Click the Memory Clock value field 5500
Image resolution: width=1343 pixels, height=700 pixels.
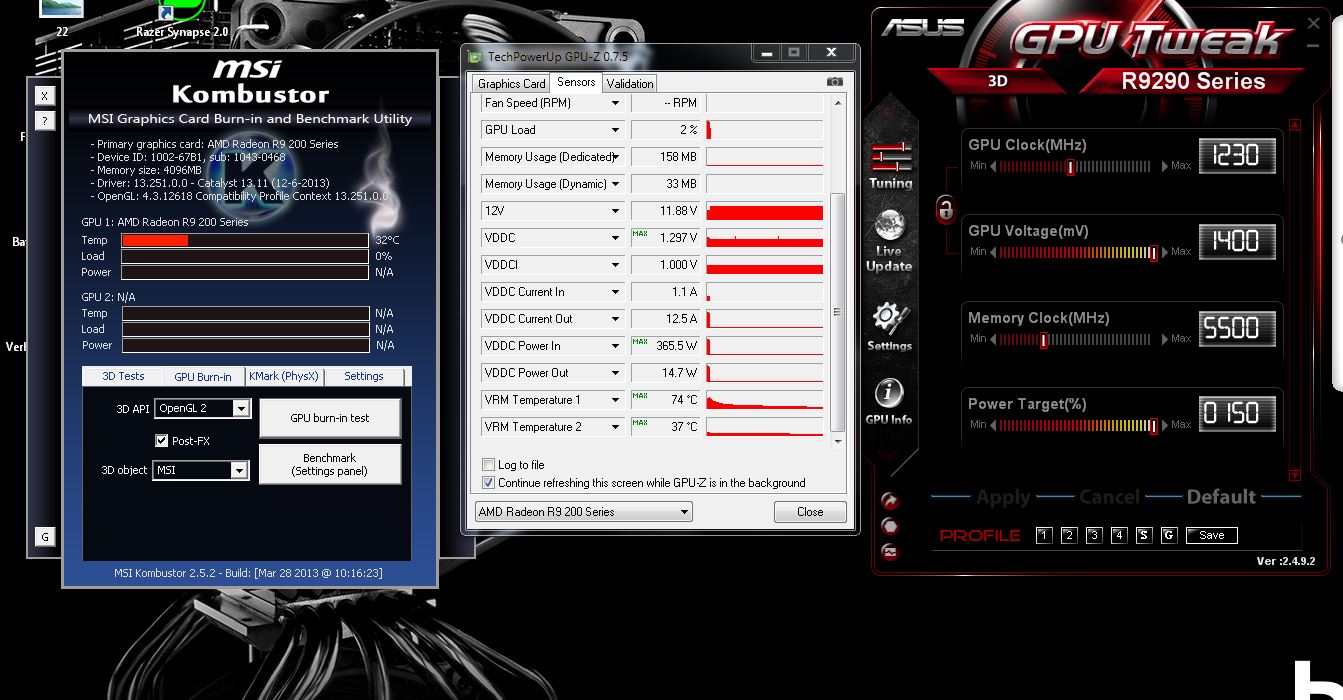click(x=1237, y=328)
